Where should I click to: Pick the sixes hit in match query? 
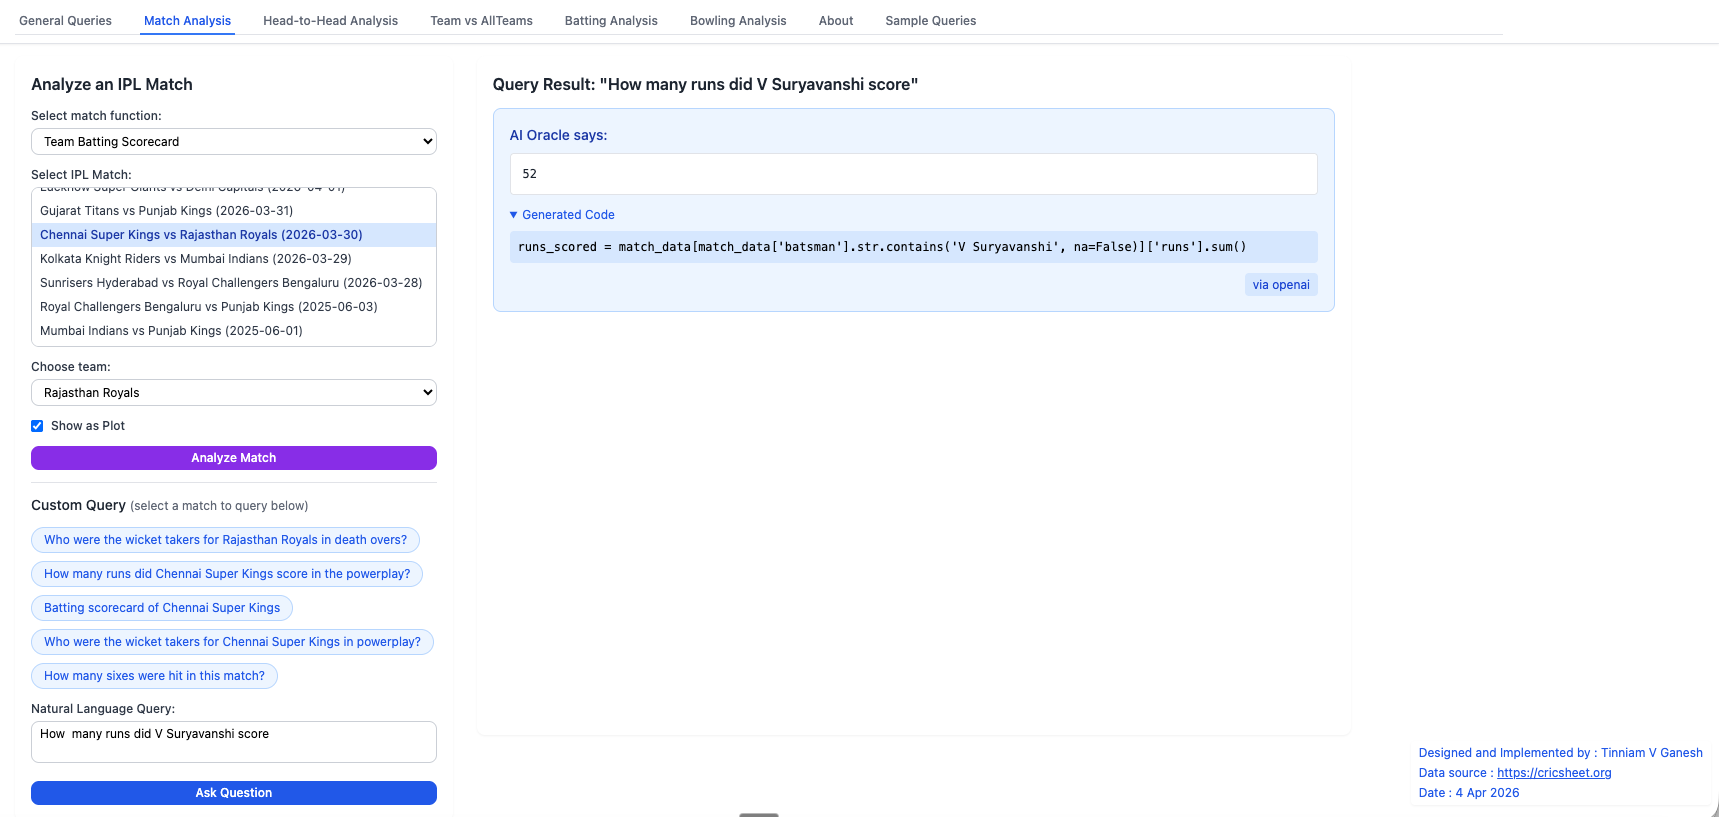[154, 676]
